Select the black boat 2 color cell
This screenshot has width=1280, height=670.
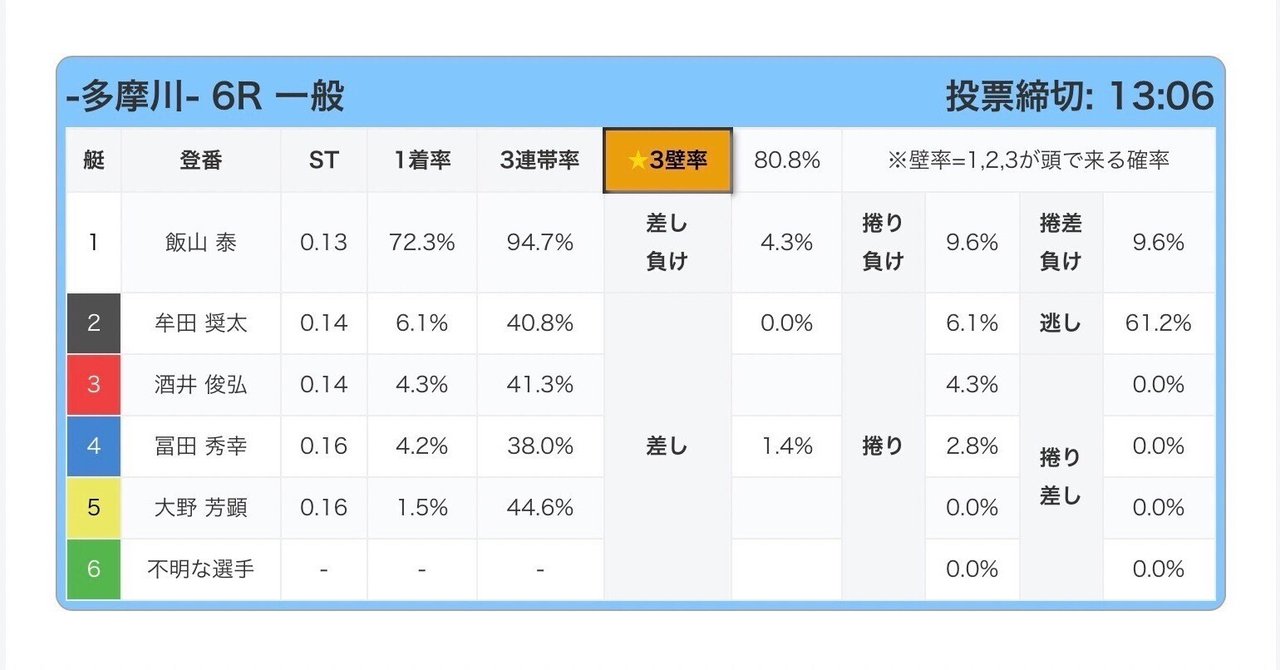pos(94,323)
